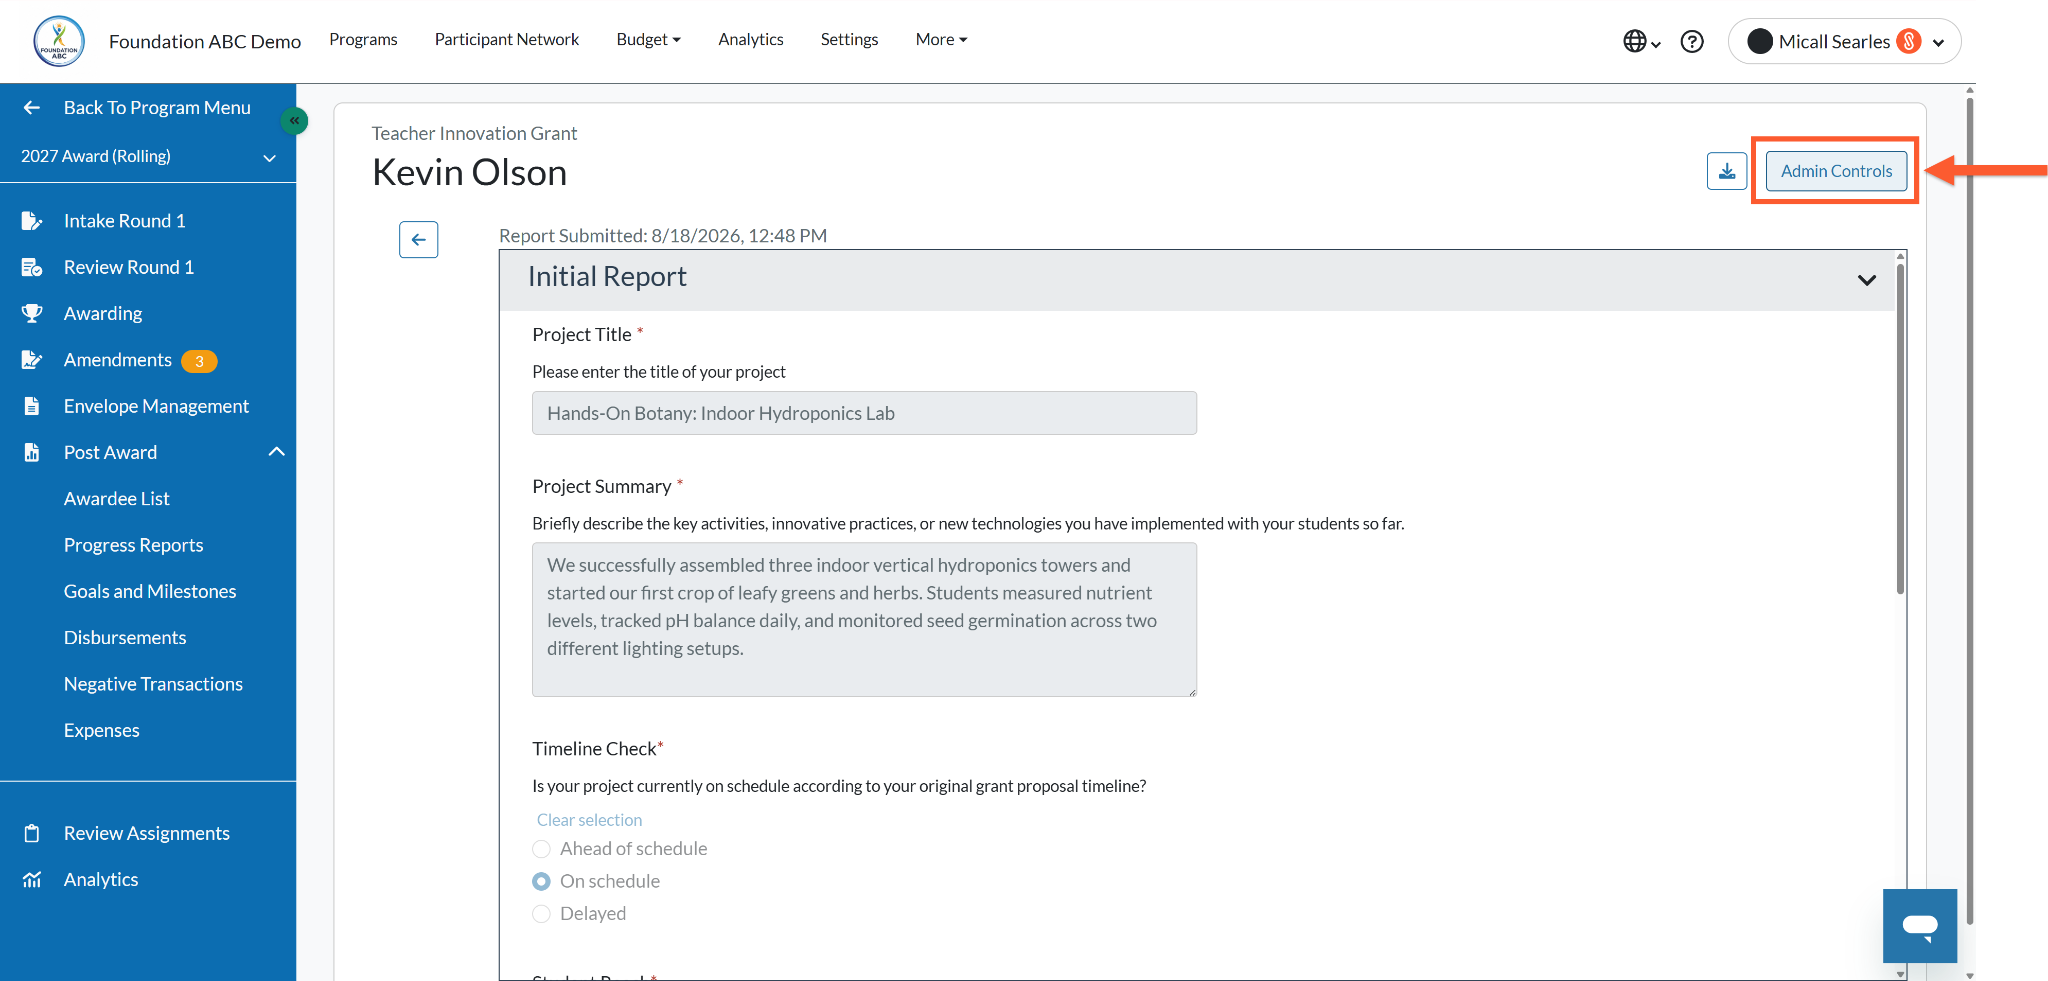Open the globe language selector
This screenshot has height=981, width=2048.
[x=1640, y=41]
